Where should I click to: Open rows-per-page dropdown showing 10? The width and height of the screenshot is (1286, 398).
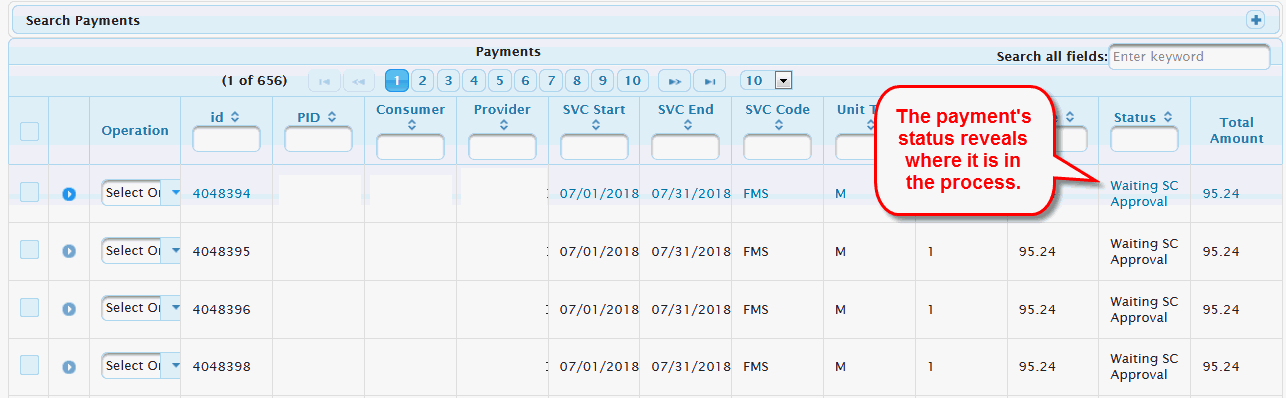click(766, 81)
